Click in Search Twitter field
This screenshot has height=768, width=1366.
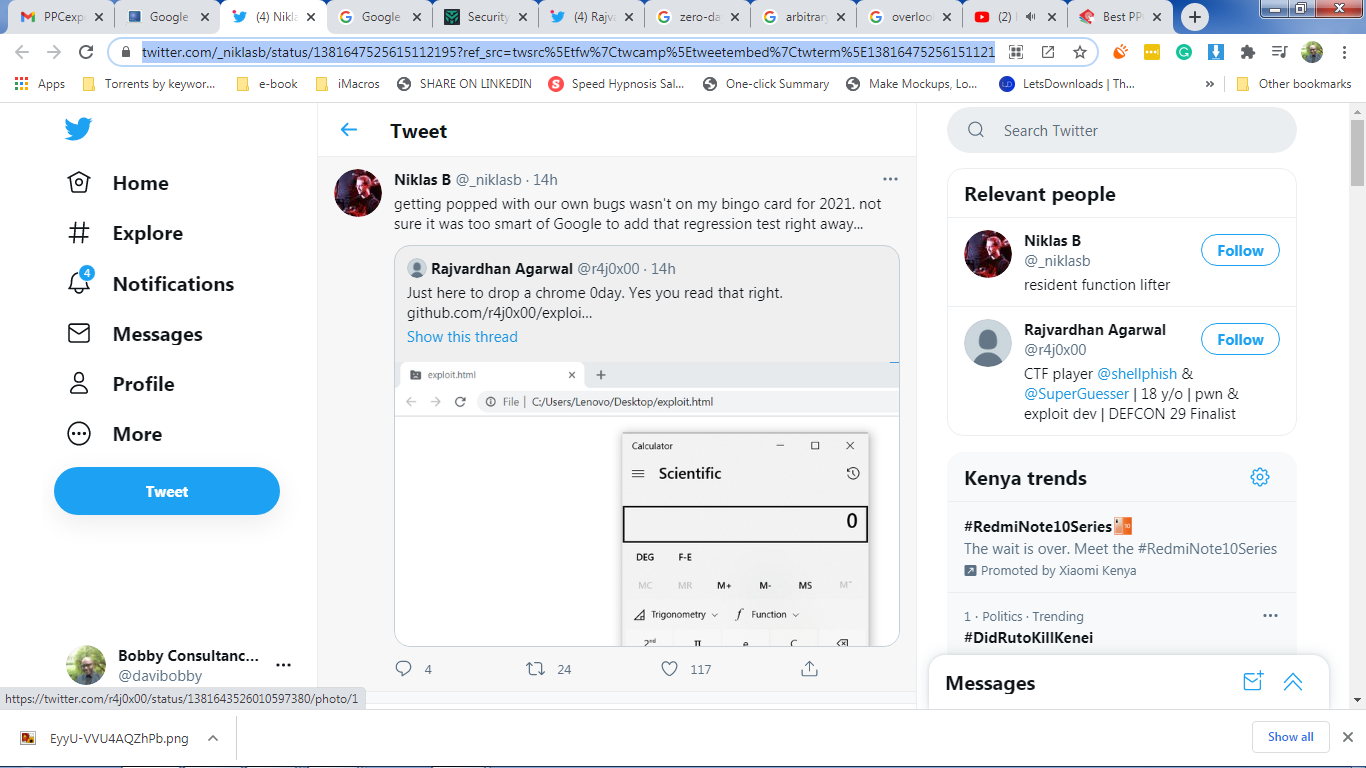coord(1122,130)
